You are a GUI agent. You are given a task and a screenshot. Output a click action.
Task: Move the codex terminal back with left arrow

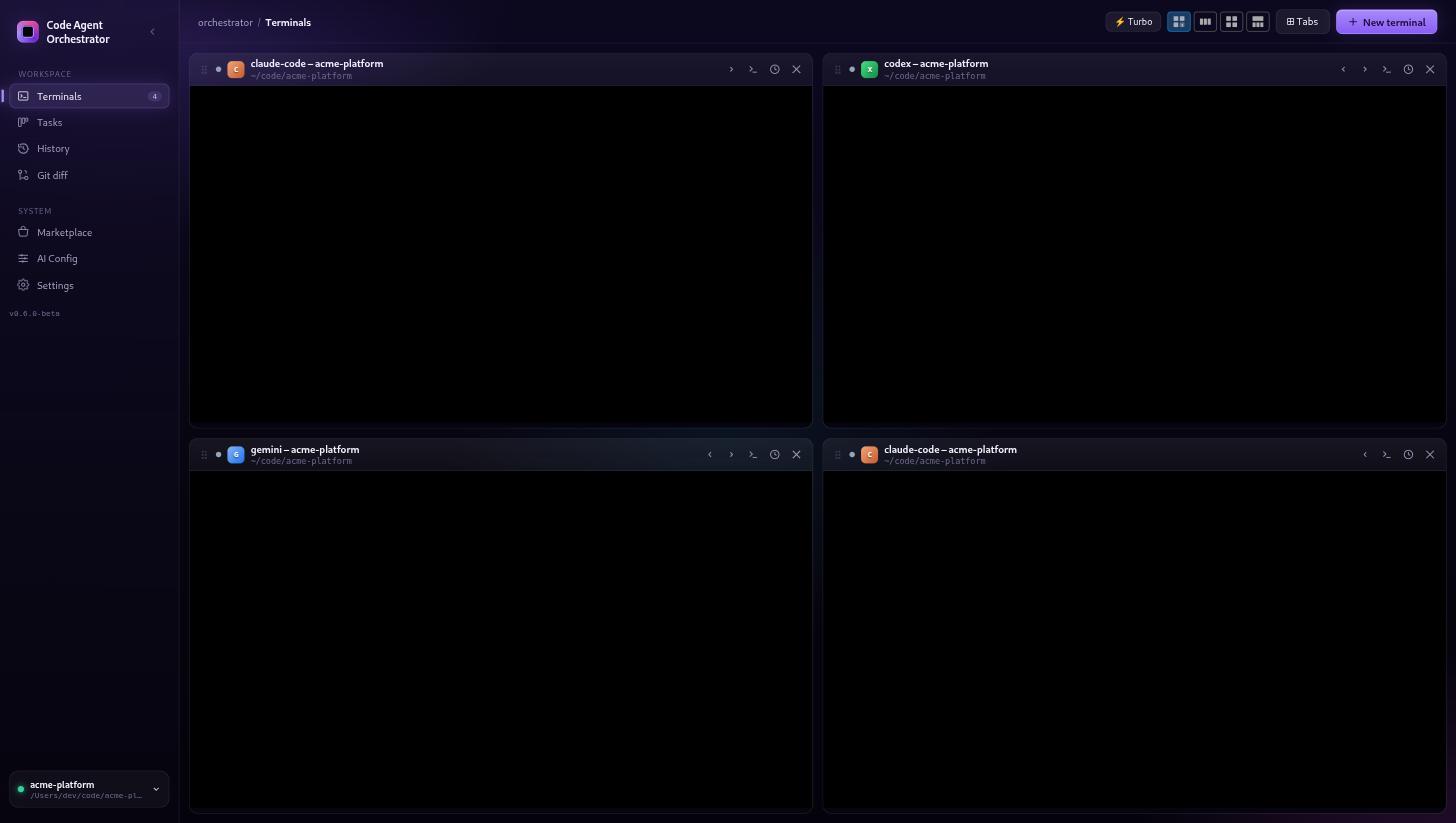1343,69
